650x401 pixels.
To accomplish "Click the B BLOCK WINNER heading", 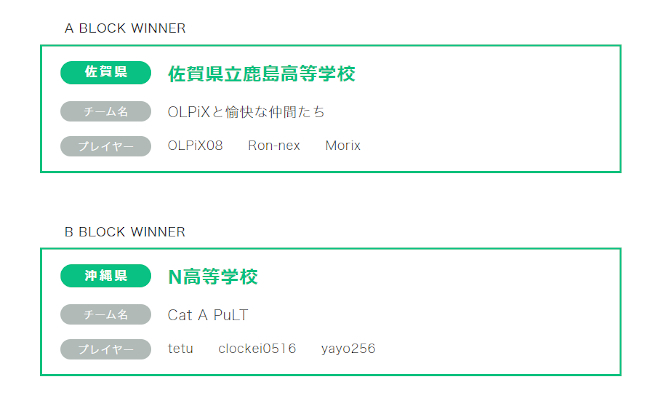I will coord(125,232).
